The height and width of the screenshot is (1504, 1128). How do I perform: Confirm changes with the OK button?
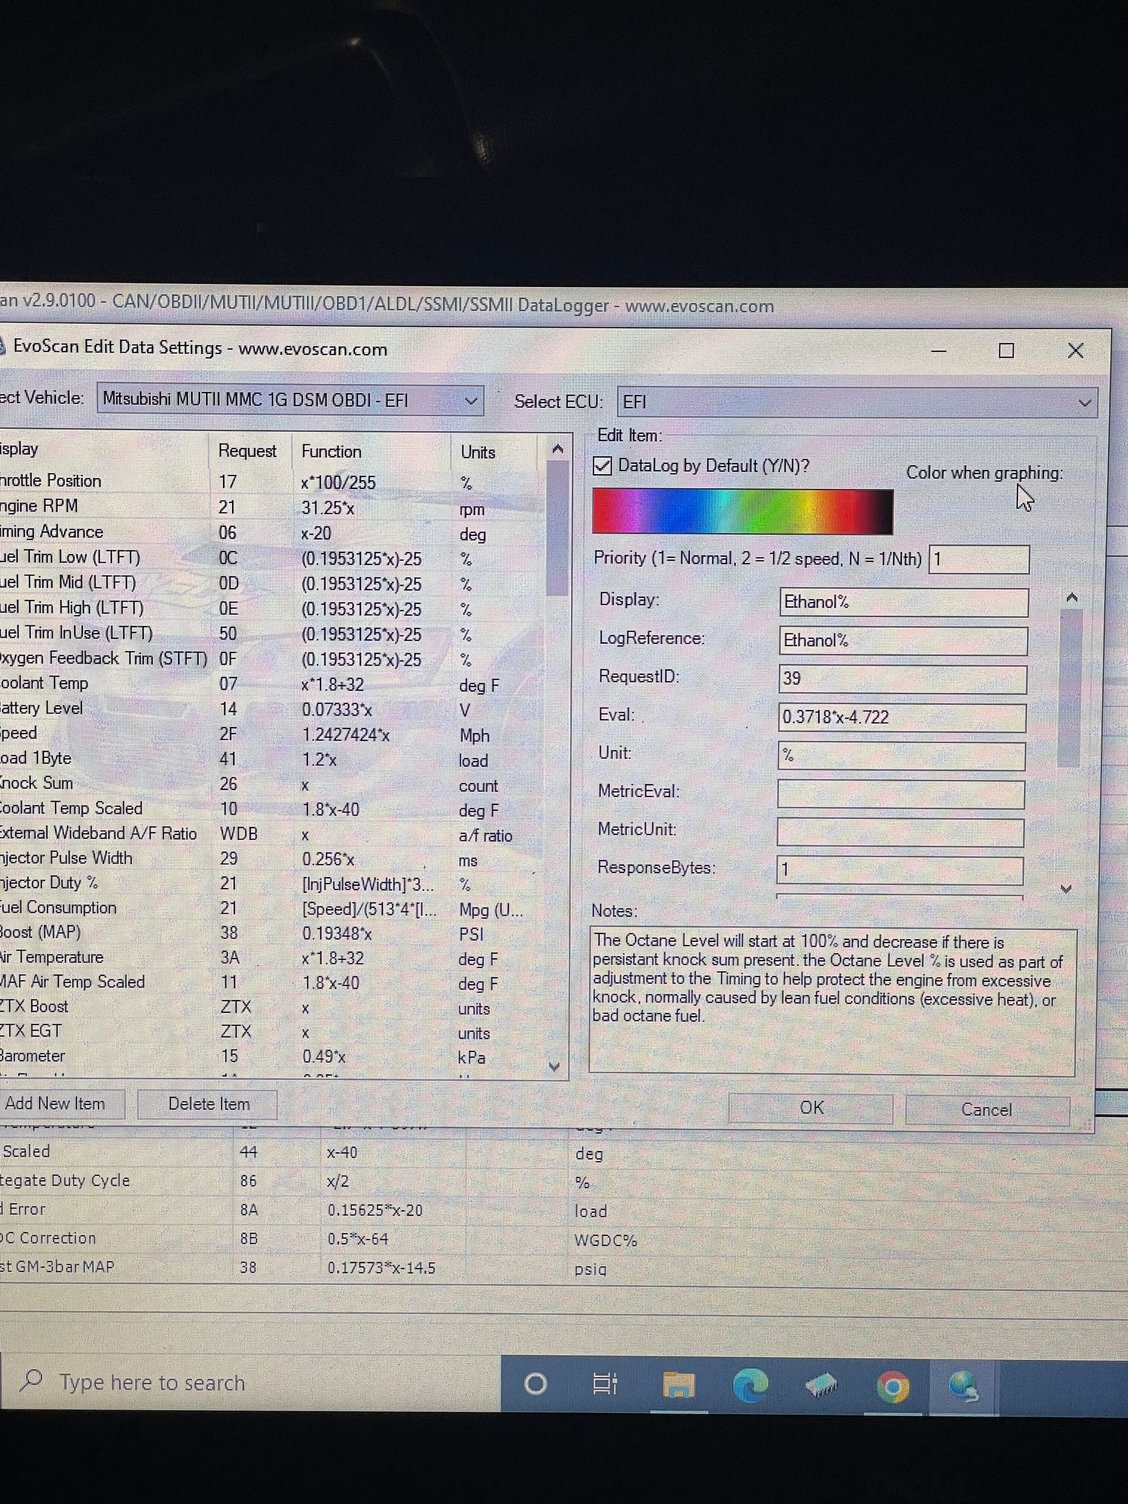(x=811, y=1108)
